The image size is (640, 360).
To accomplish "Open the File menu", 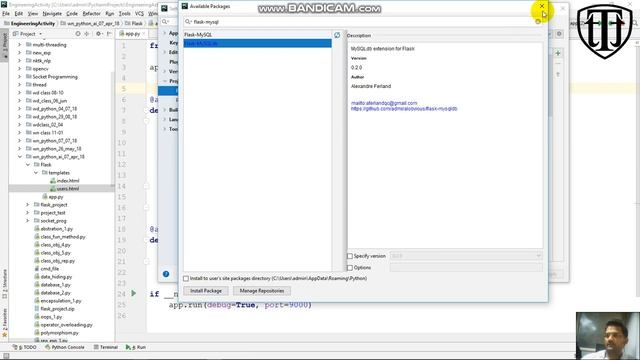I will (6, 13).
